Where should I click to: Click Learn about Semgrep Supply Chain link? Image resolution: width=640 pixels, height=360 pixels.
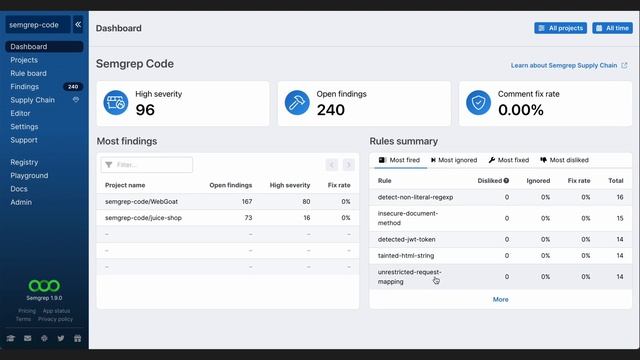(x=564, y=65)
